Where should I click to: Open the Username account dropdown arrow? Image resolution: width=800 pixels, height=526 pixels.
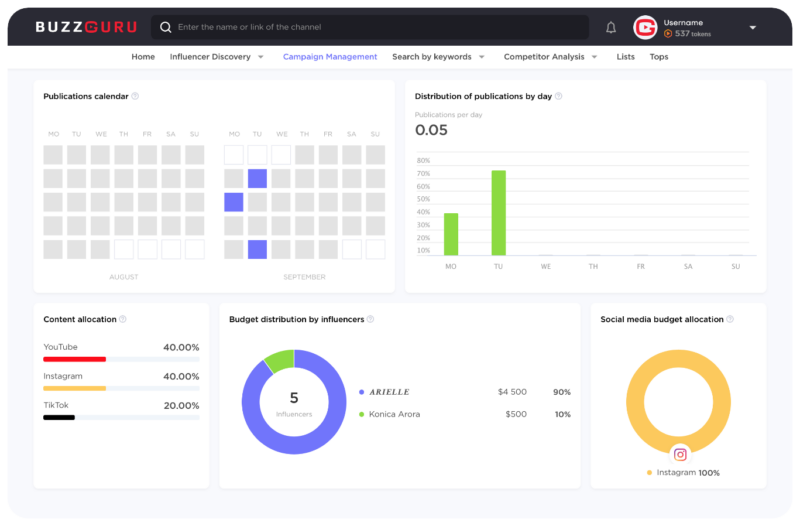(753, 28)
